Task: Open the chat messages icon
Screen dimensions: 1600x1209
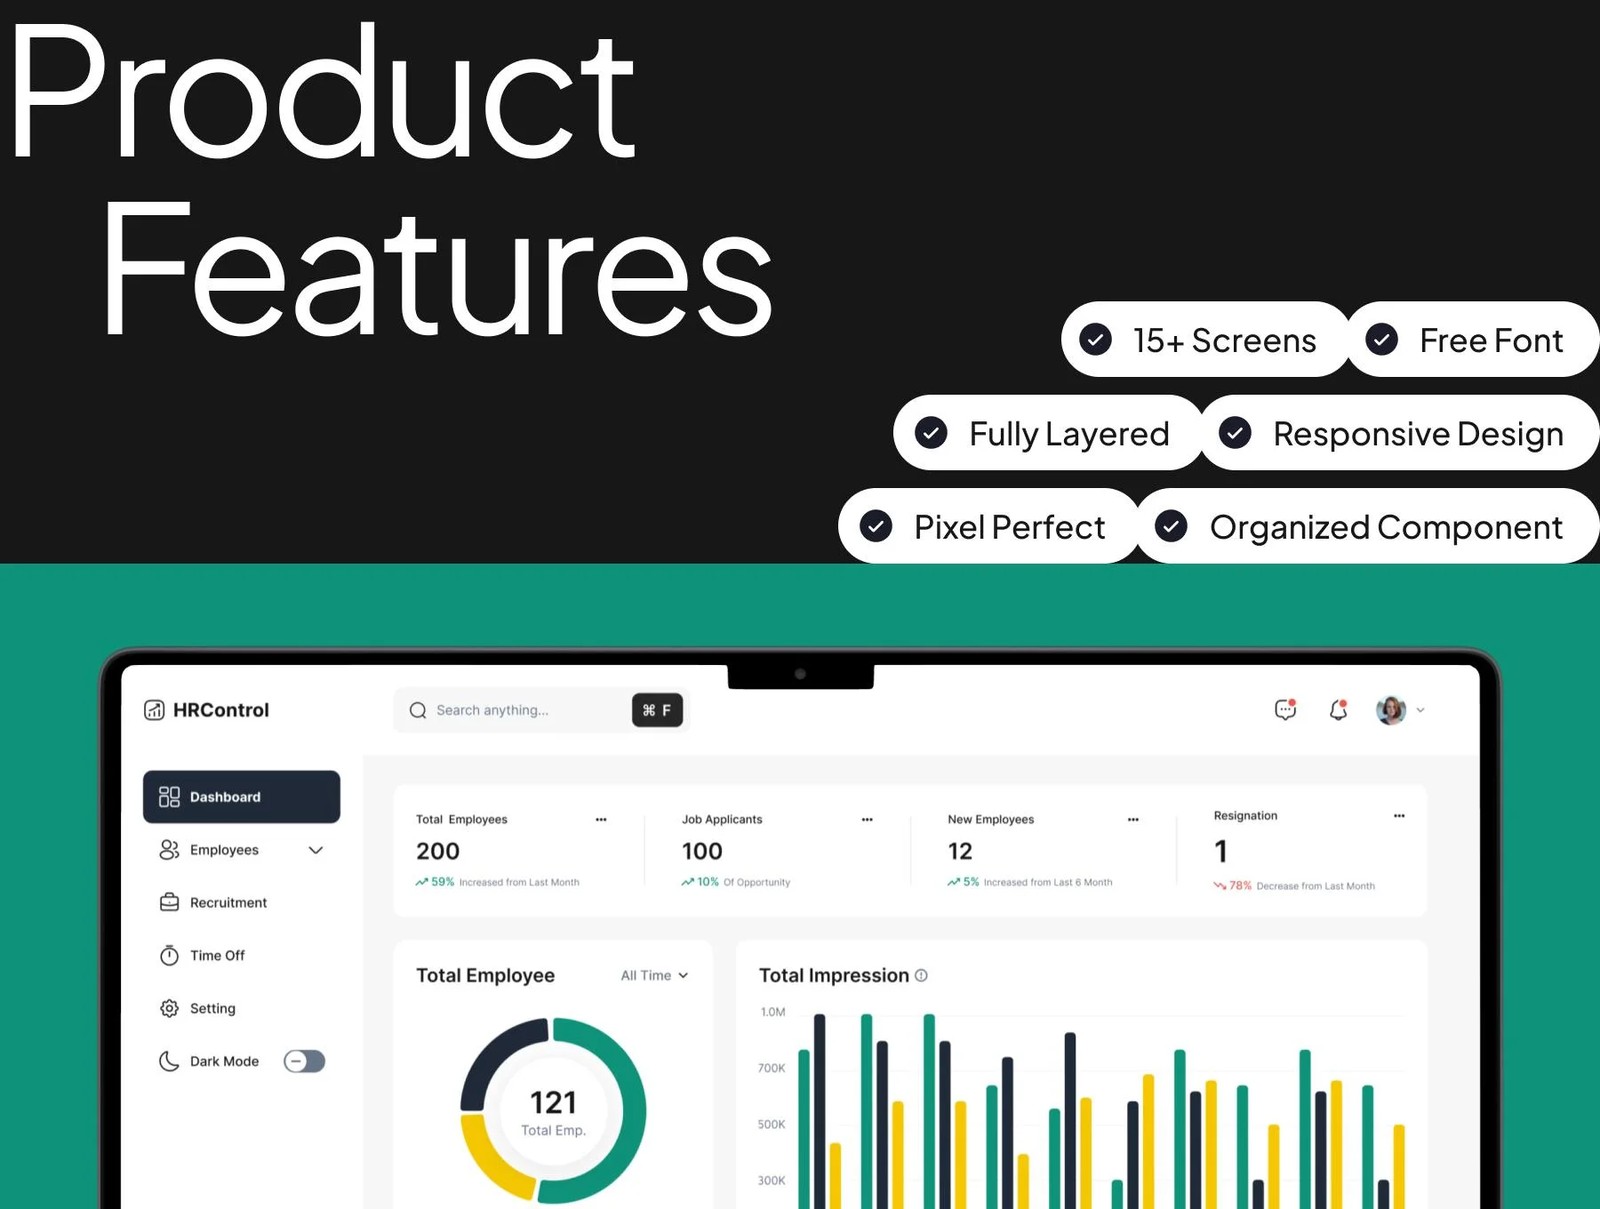Action: pyautogui.click(x=1285, y=710)
